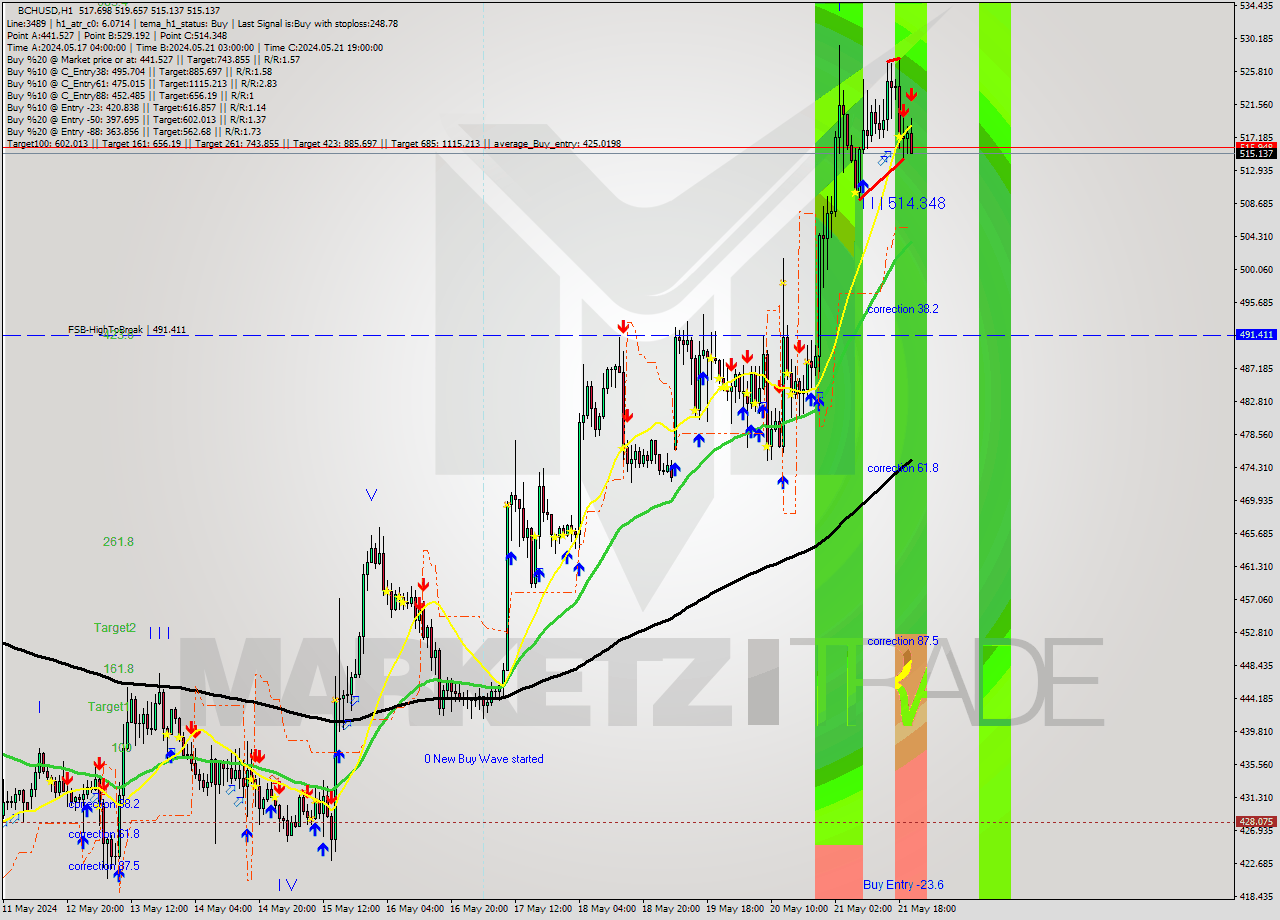Viewport: 1280px width, 920px height.
Task: Click '20 May 10:00' on the time axis
Action: pyautogui.click(x=800, y=909)
